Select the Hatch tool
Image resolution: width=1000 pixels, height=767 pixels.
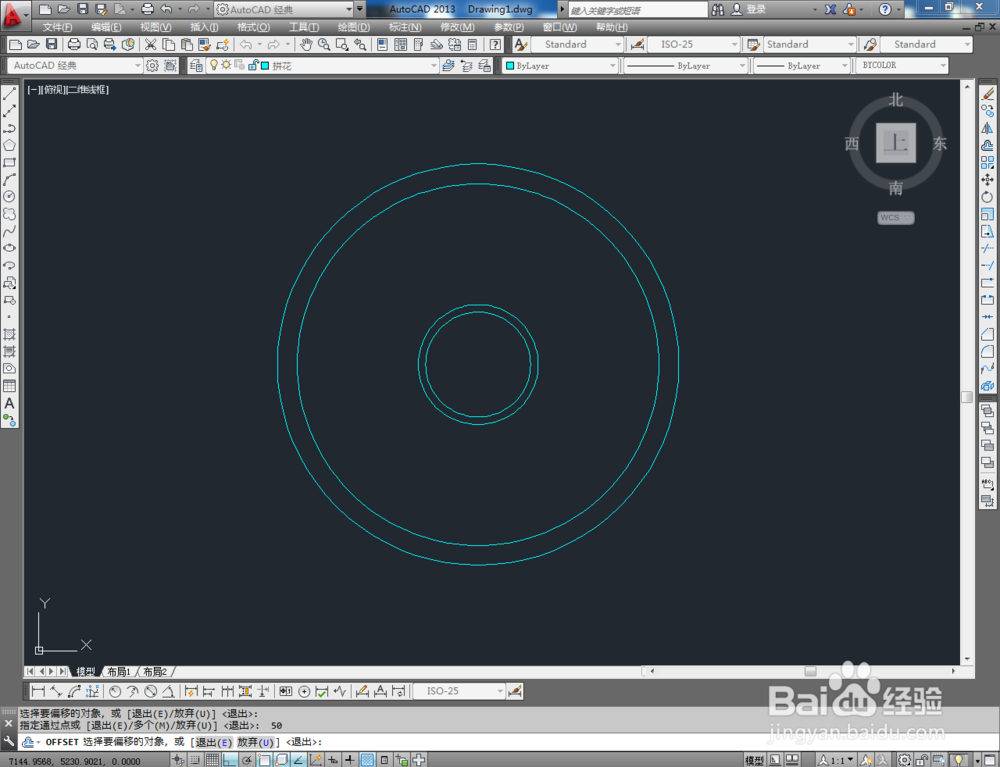tap(10, 334)
